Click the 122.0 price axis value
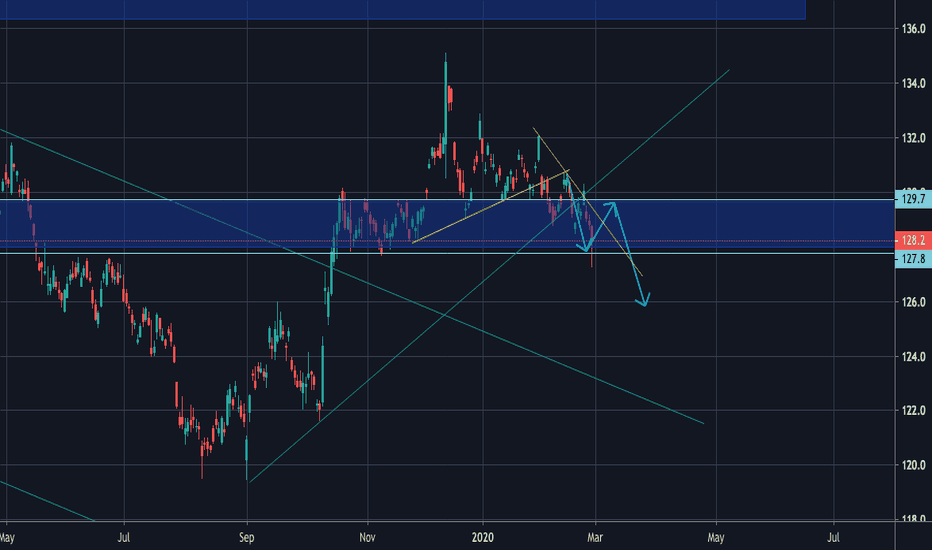 point(914,410)
